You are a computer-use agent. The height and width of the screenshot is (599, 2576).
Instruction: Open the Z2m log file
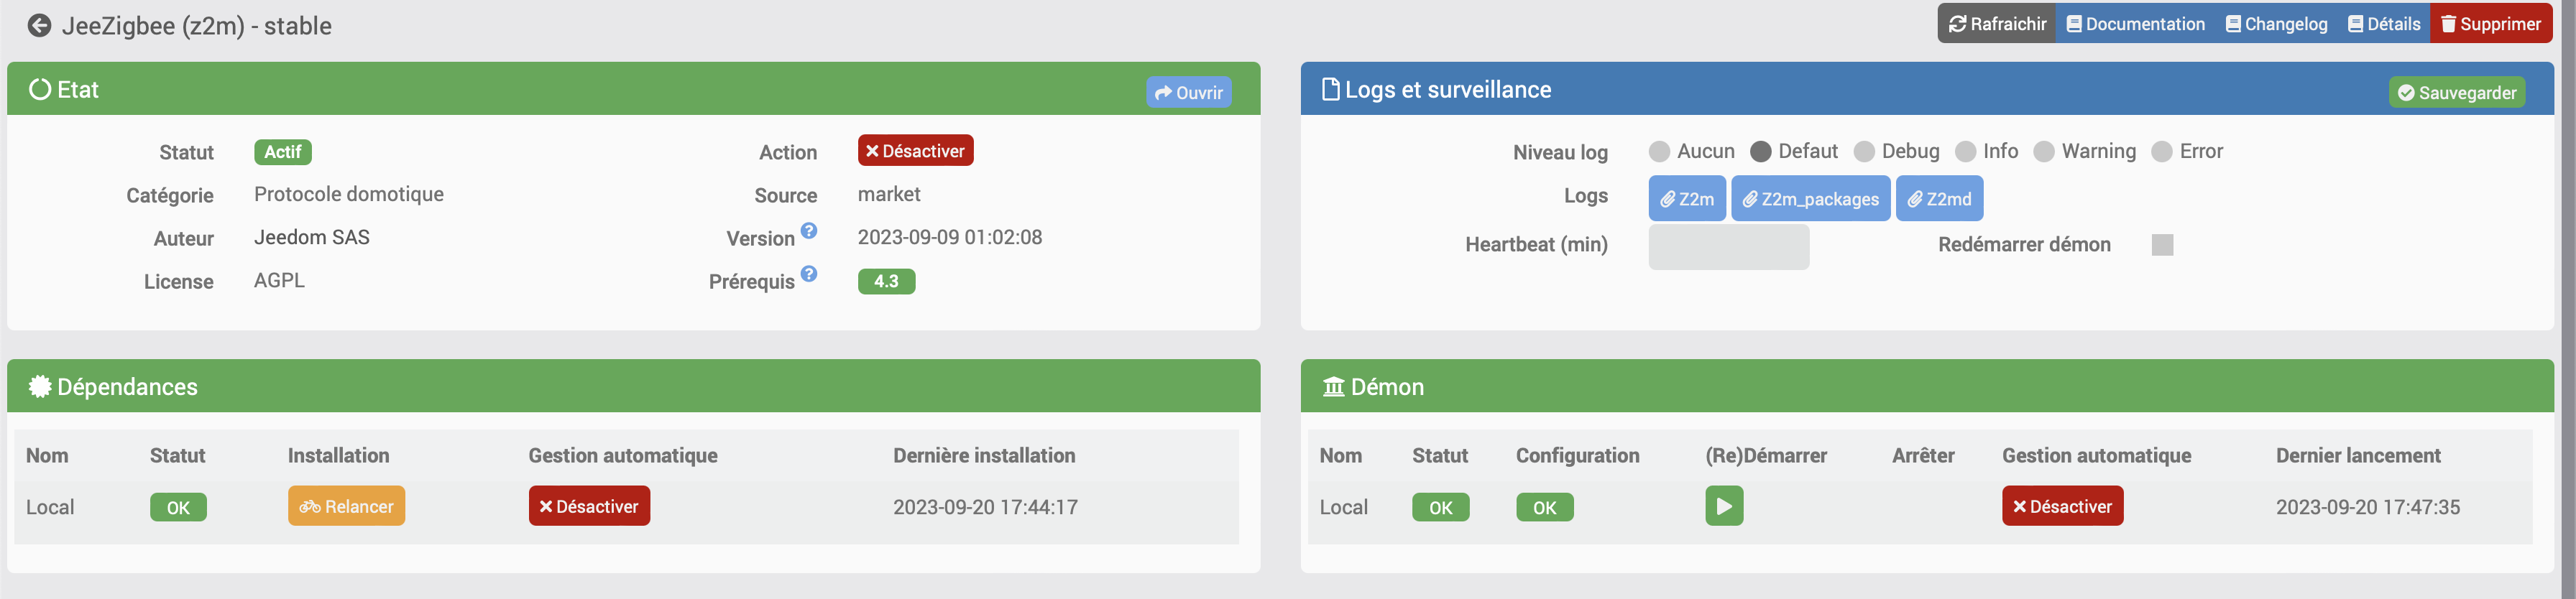pyautogui.click(x=1686, y=199)
